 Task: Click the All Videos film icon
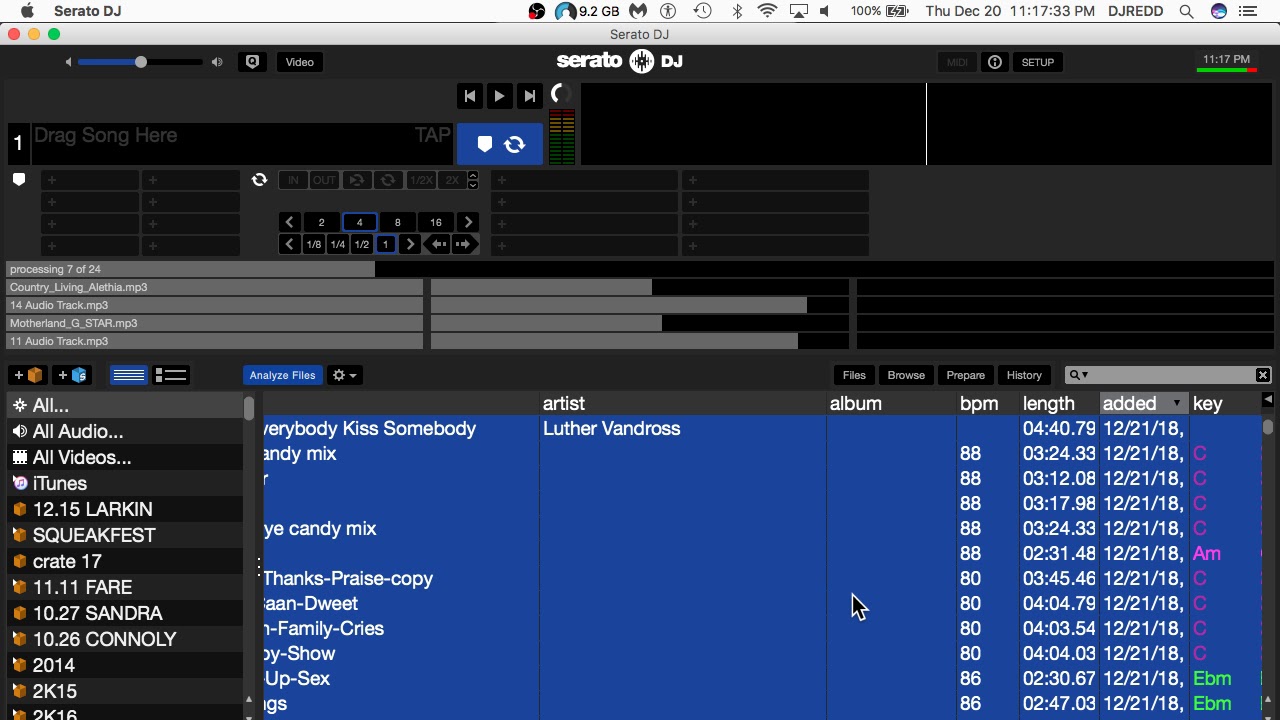(19, 457)
